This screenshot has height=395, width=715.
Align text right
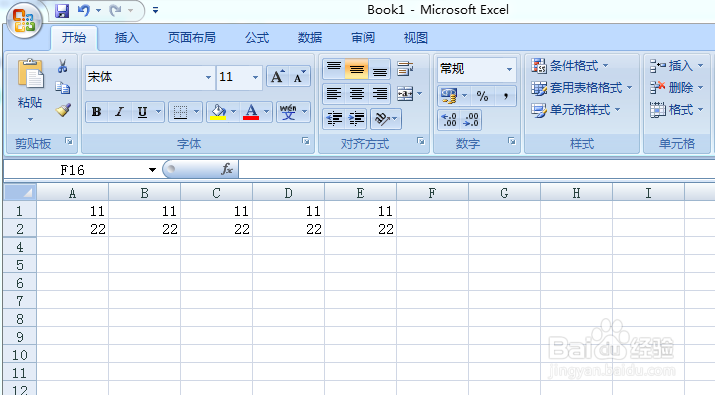pyautogui.click(x=379, y=94)
